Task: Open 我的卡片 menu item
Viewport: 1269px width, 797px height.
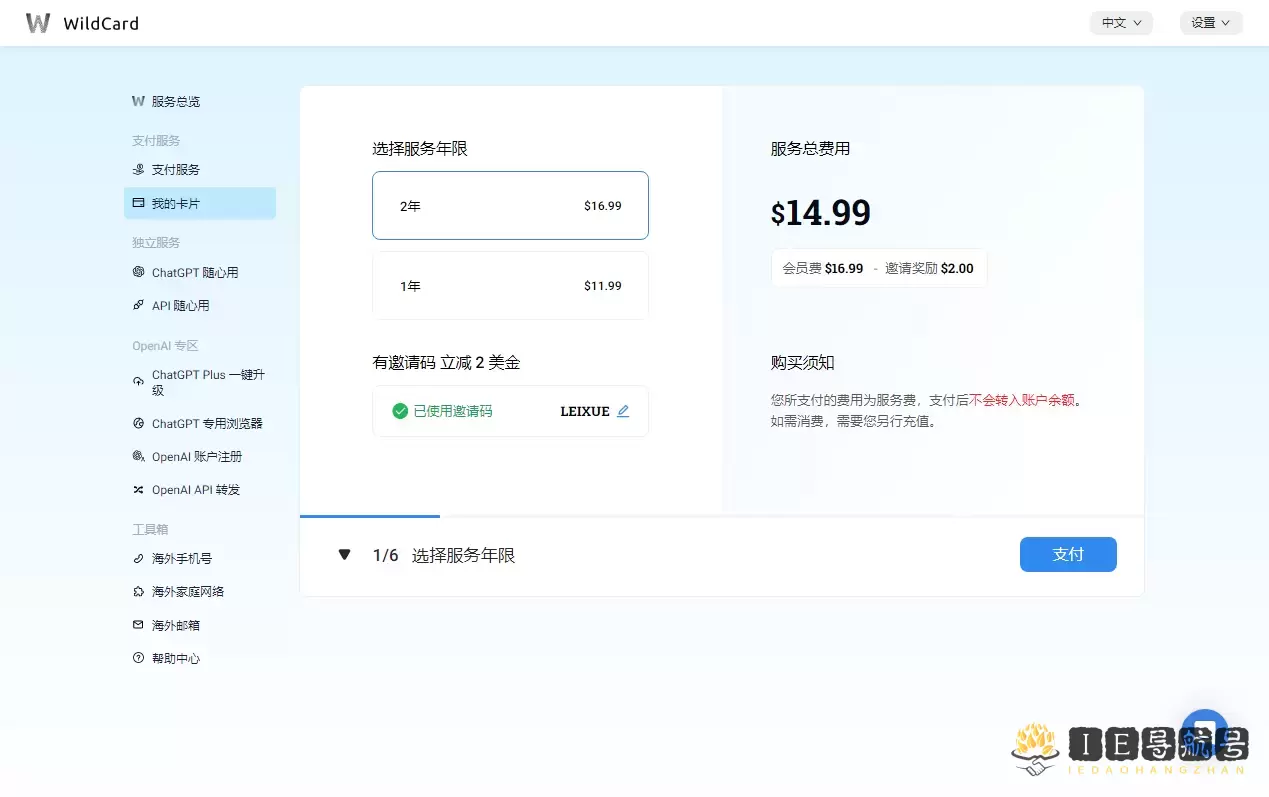Action: coord(200,203)
